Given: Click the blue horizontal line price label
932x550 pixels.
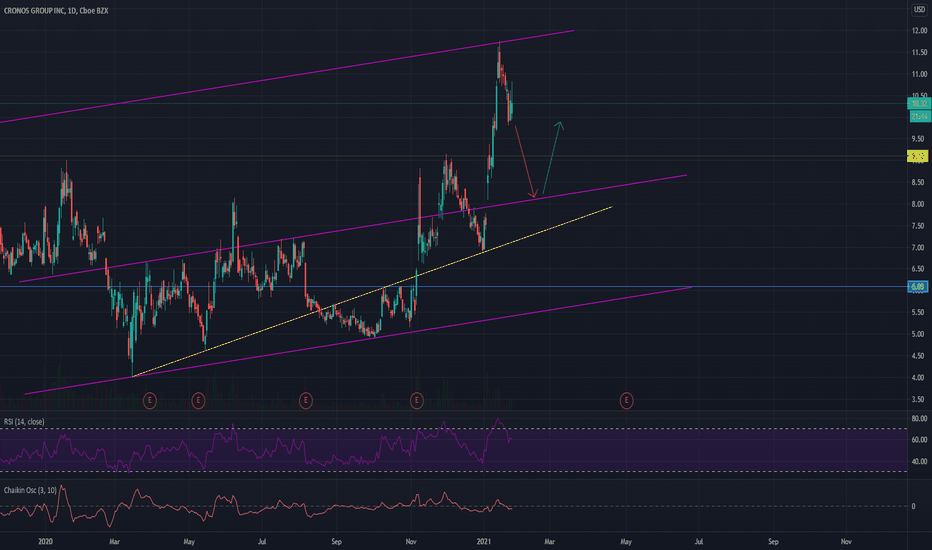Looking at the screenshot, I should click(x=918, y=287).
